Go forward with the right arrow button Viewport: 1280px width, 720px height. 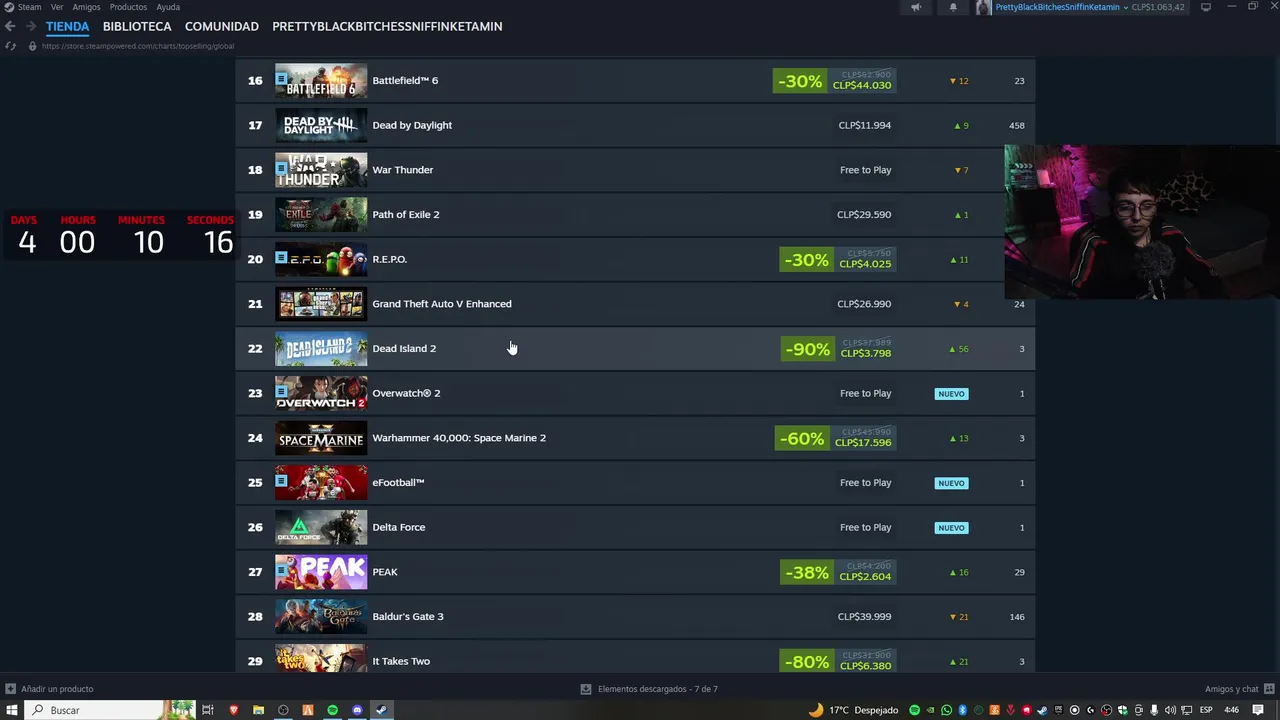pyautogui.click(x=31, y=26)
